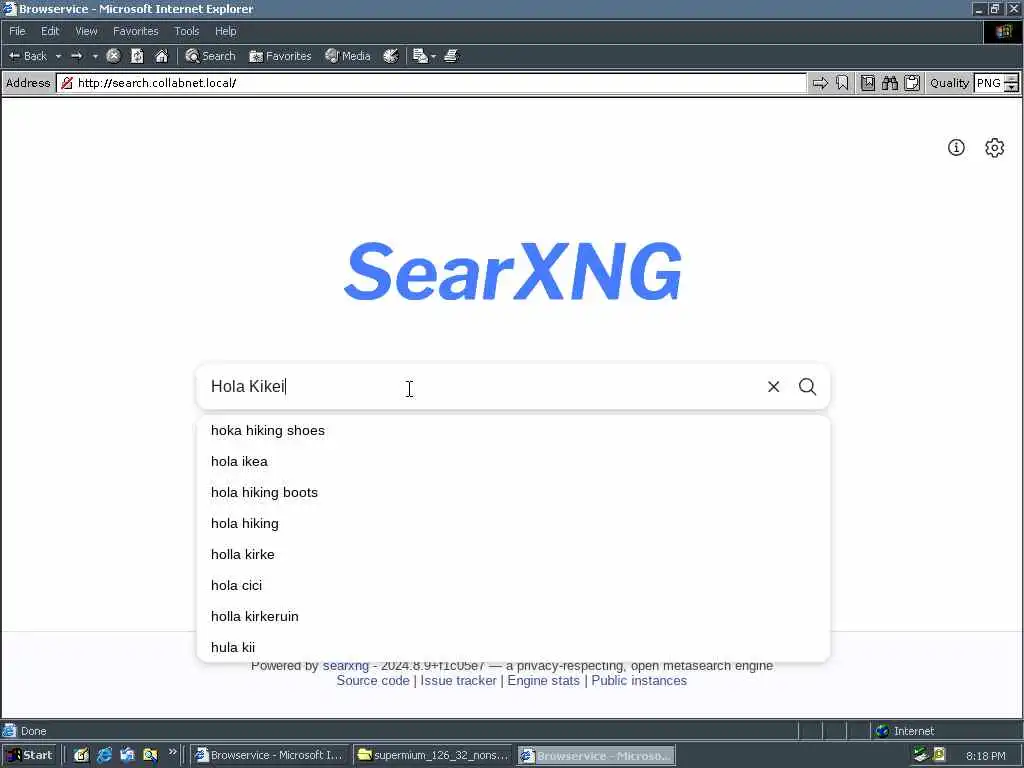Increase Quality with the up stepper
Viewport: 1024px width, 768px height.
click(x=1011, y=79)
